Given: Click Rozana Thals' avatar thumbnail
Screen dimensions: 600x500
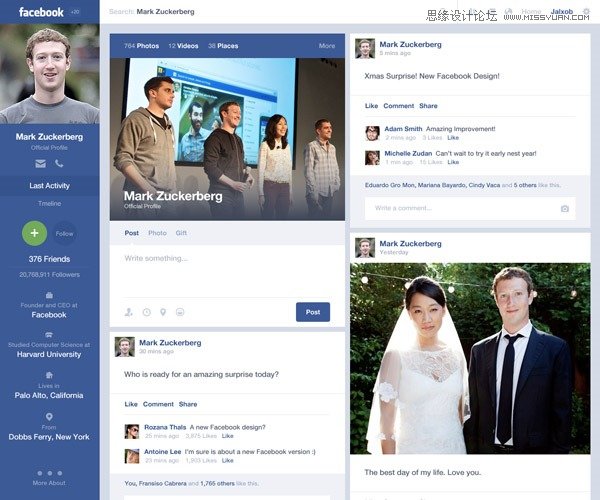Looking at the screenshot, I should pos(132,432).
